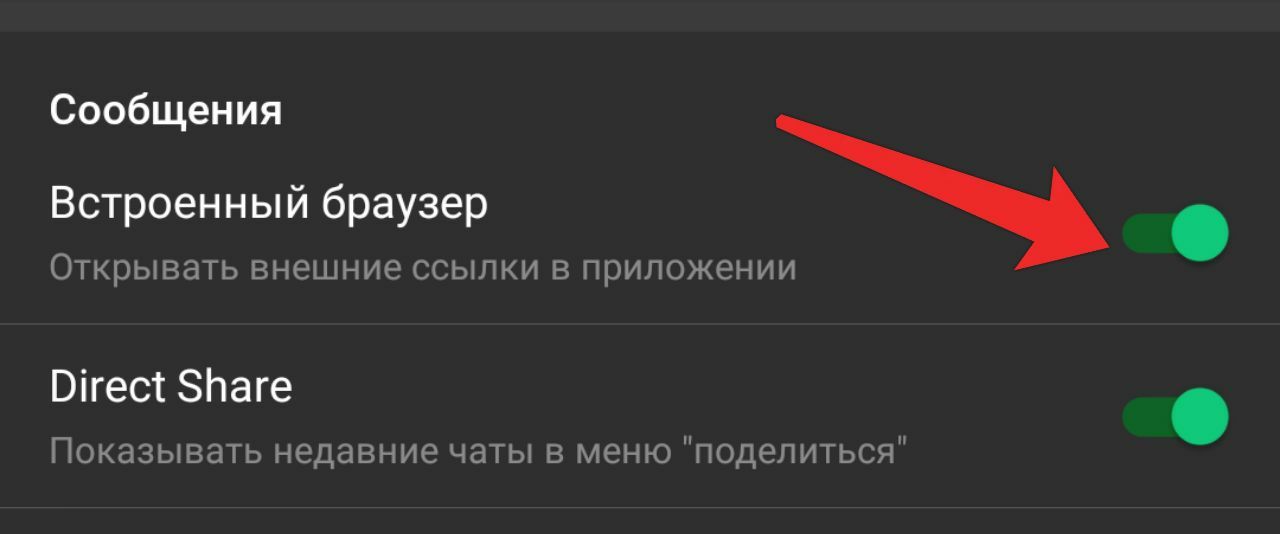
Task: Turn off the Direct Share switch
Action: click(x=1175, y=417)
